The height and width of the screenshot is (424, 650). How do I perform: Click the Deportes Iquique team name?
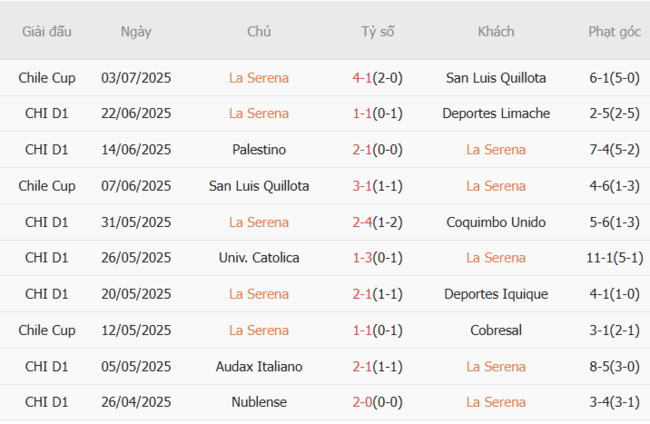click(496, 293)
